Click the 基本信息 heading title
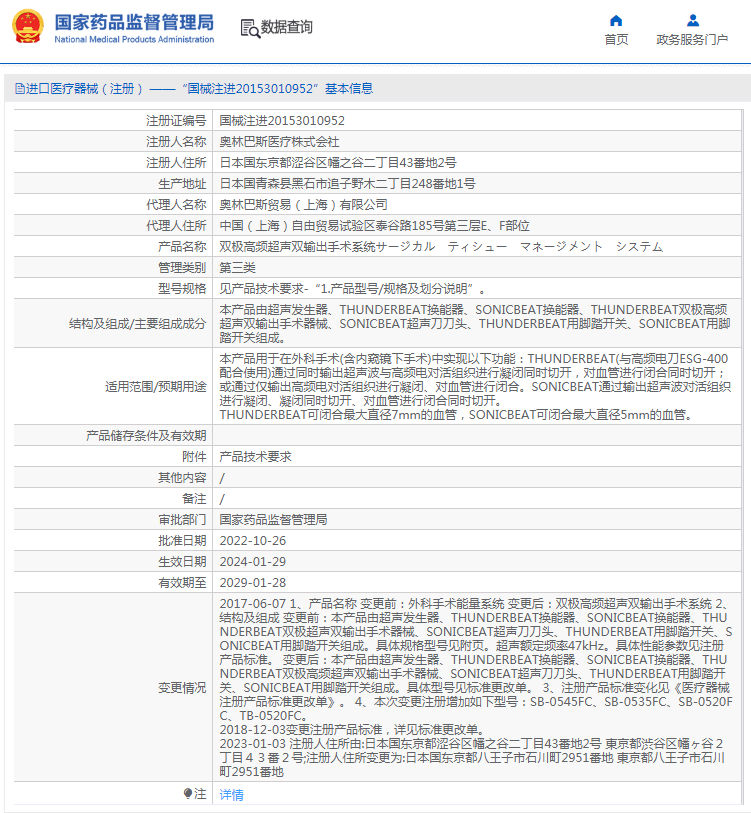Image resolution: width=751 pixels, height=813 pixels. click(x=349, y=89)
